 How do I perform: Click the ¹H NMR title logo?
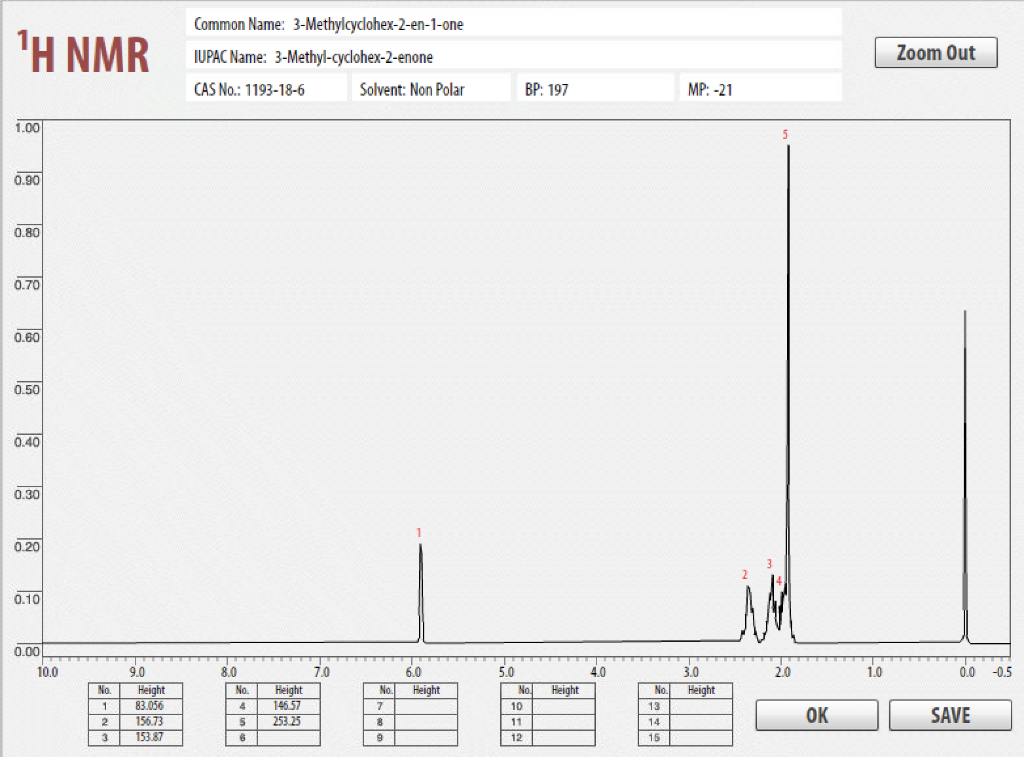(x=83, y=52)
